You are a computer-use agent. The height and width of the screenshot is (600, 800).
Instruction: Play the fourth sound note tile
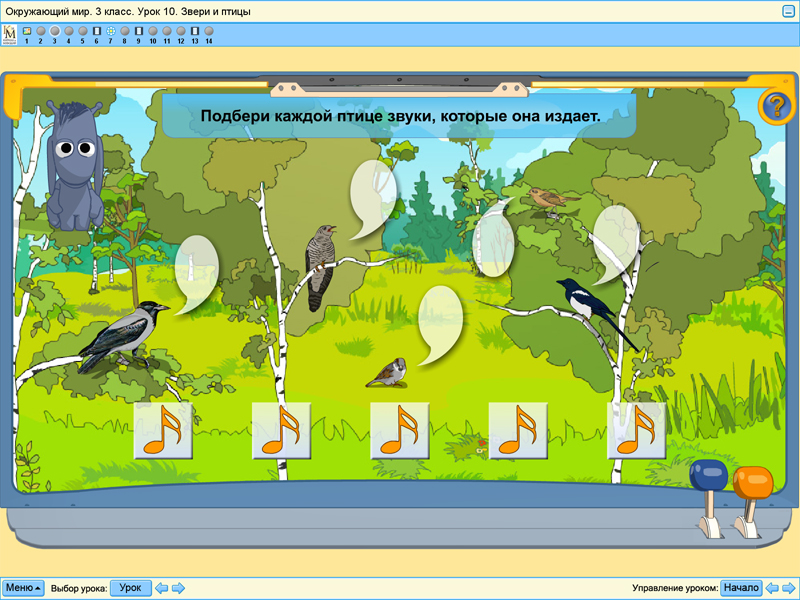click(x=518, y=431)
